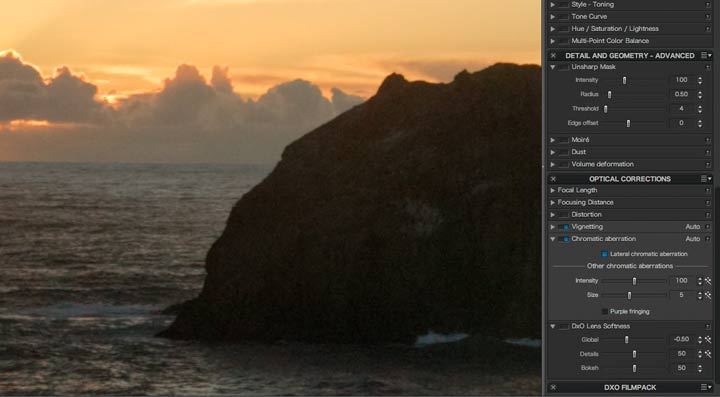Click the DxO FilmPack palette title
Viewport: 720px width, 397px height.
pyautogui.click(x=630, y=388)
